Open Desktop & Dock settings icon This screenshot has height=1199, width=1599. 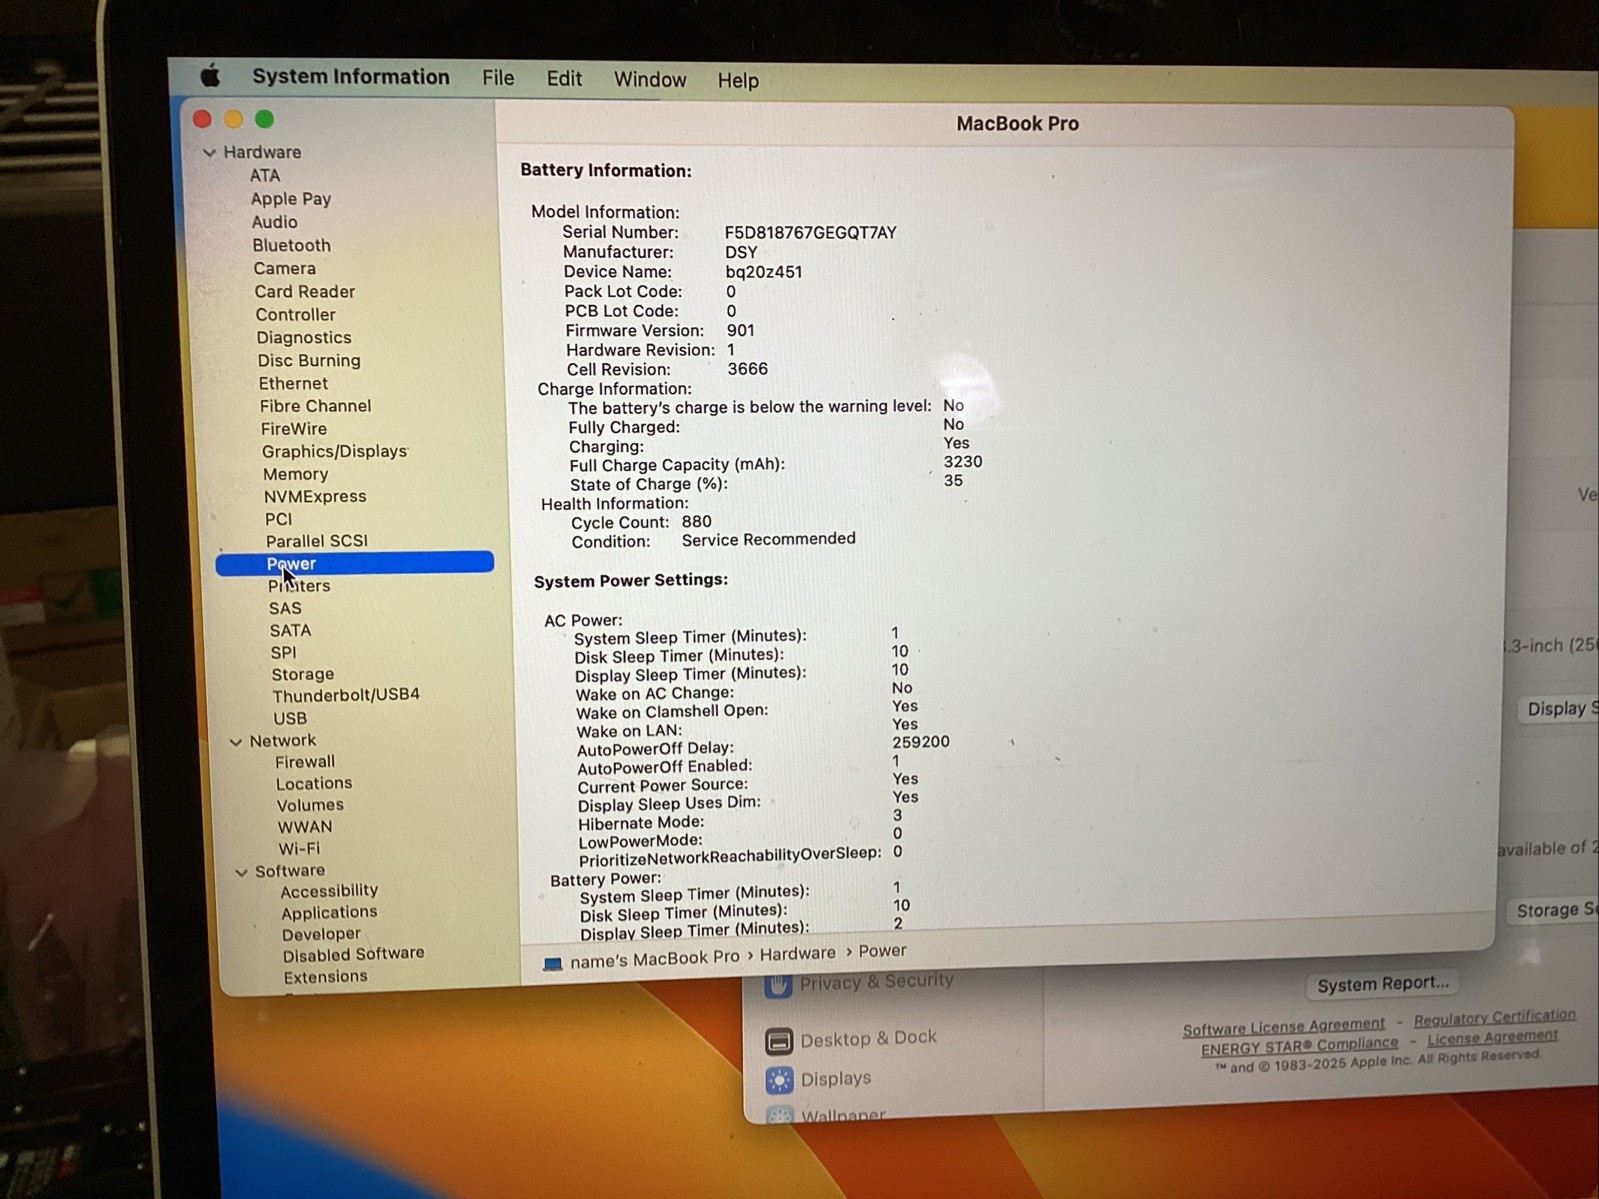coord(779,1041)
